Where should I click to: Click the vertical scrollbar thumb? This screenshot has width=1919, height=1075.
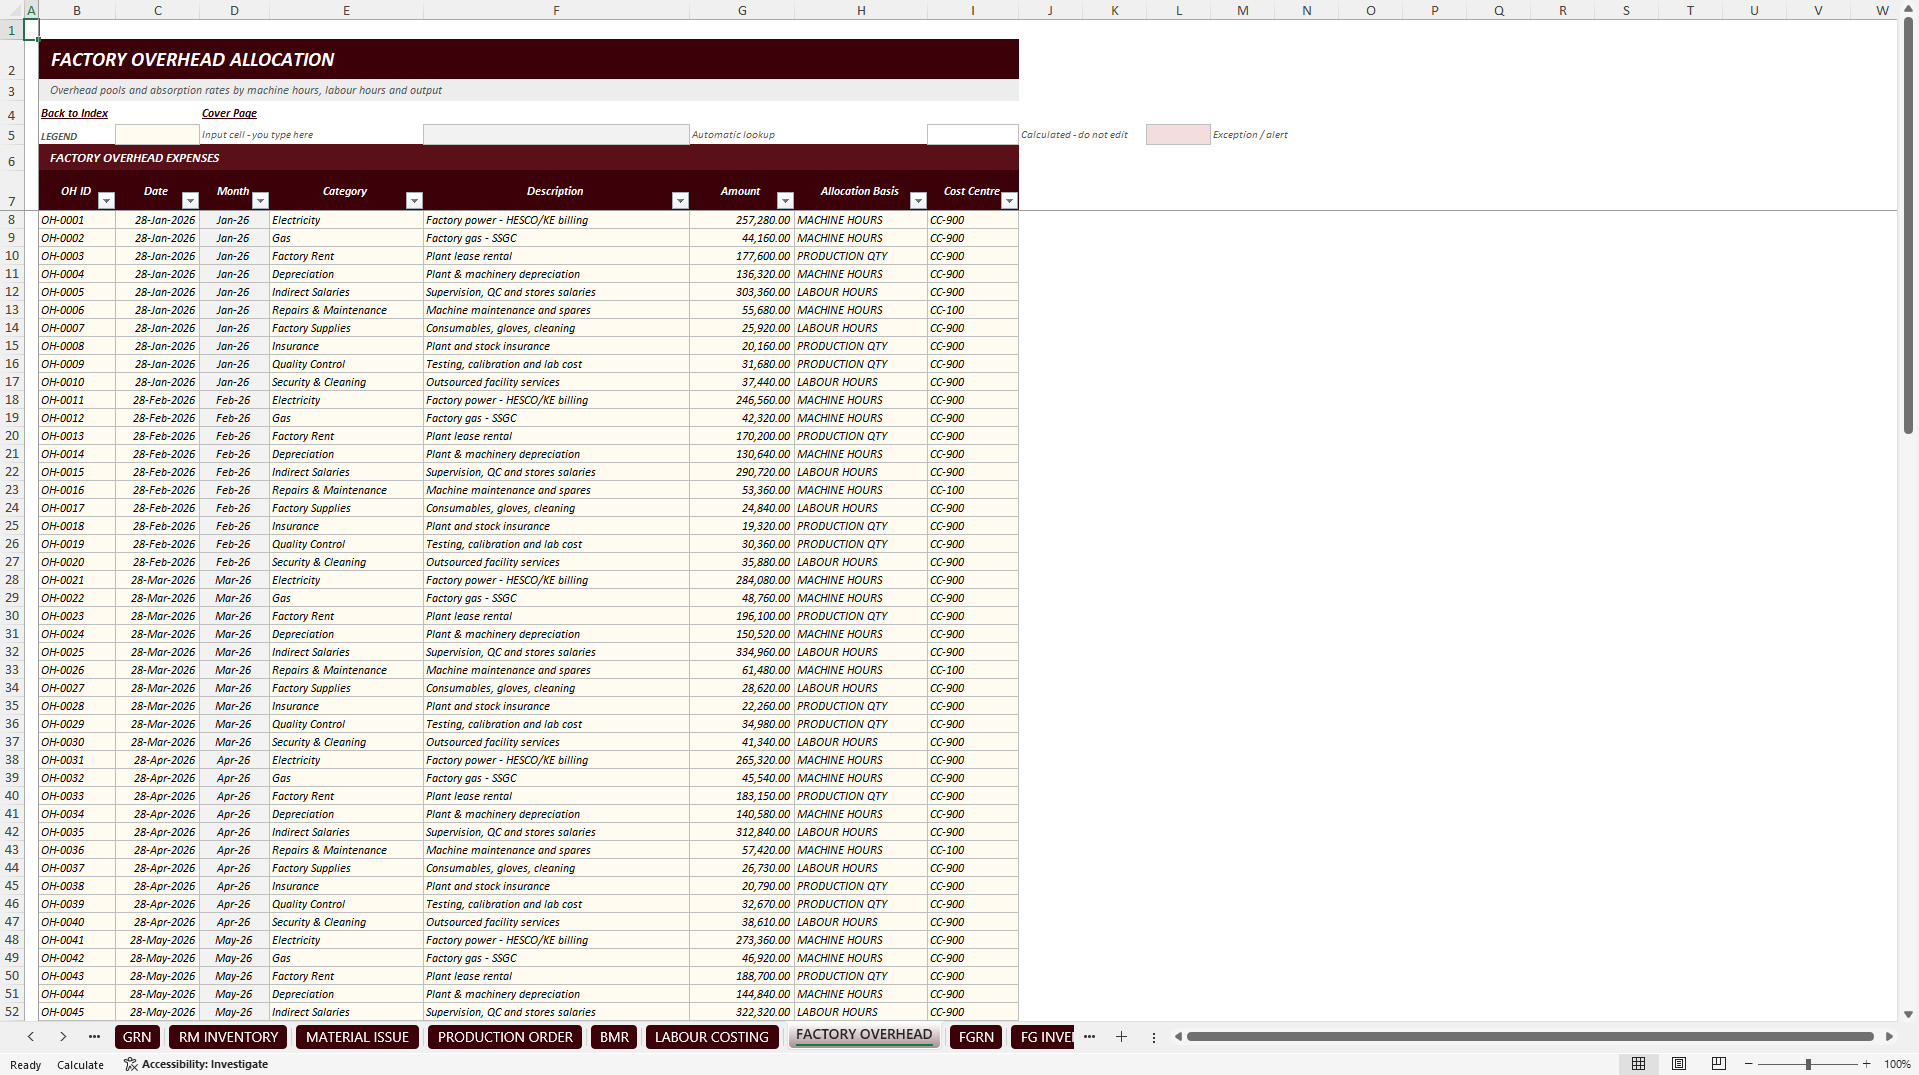pos(1908,227)
